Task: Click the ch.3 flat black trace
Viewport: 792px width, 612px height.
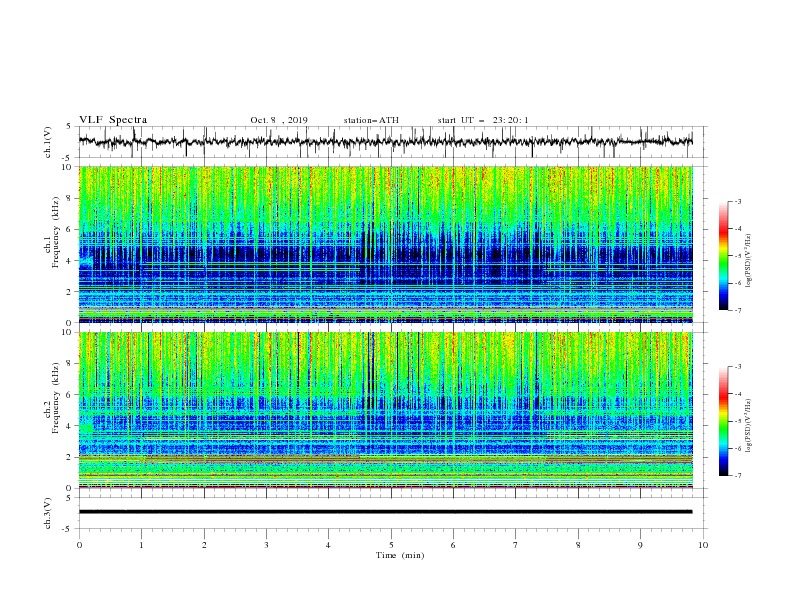Action: pos(385,512)
